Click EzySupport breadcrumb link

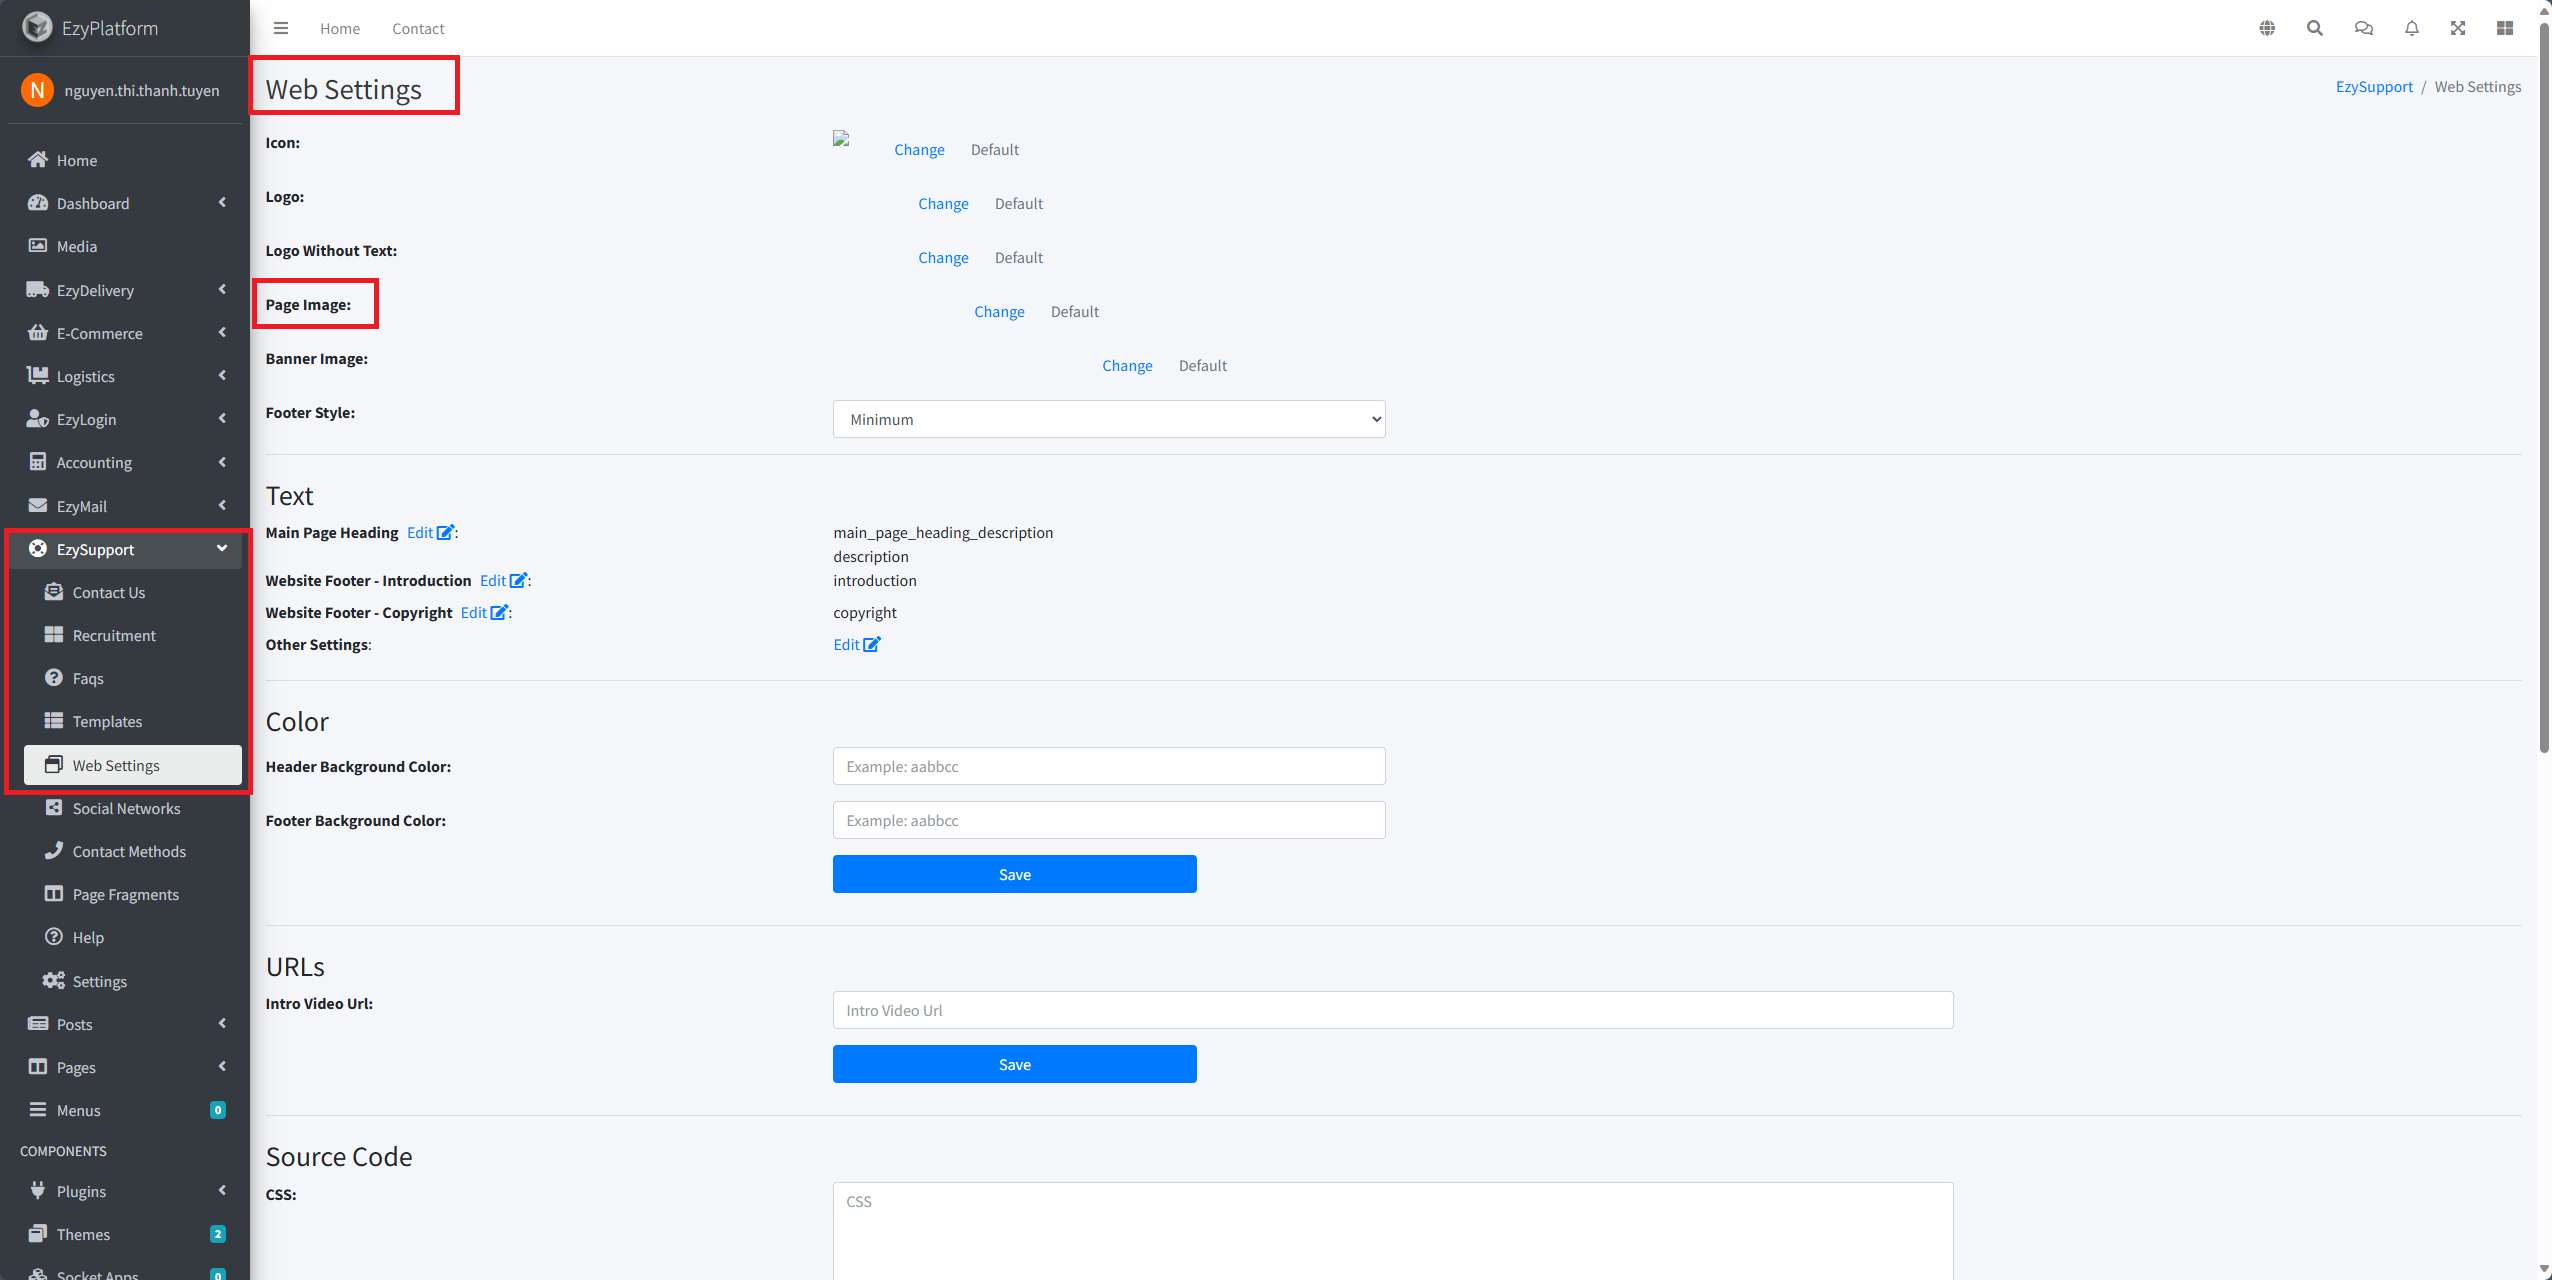(2374, 87)
